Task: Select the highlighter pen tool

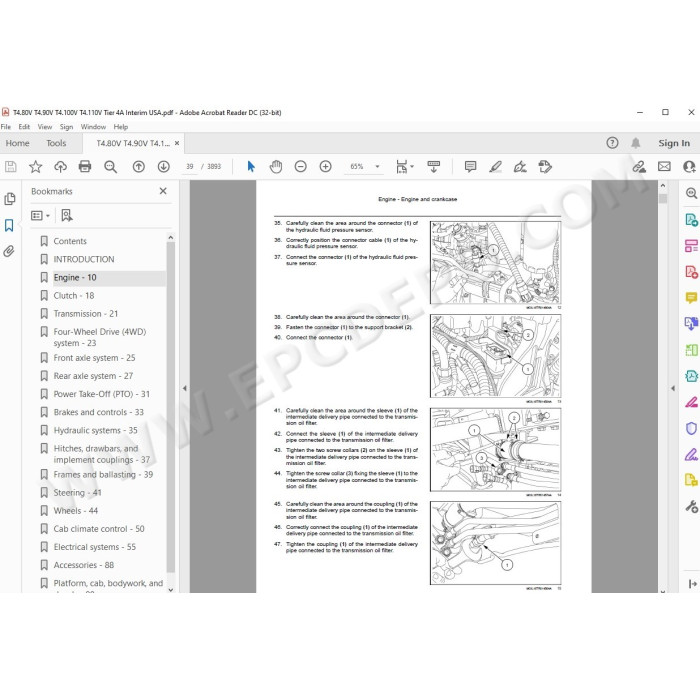Action: pyautogui.click(x=495, y=167)
